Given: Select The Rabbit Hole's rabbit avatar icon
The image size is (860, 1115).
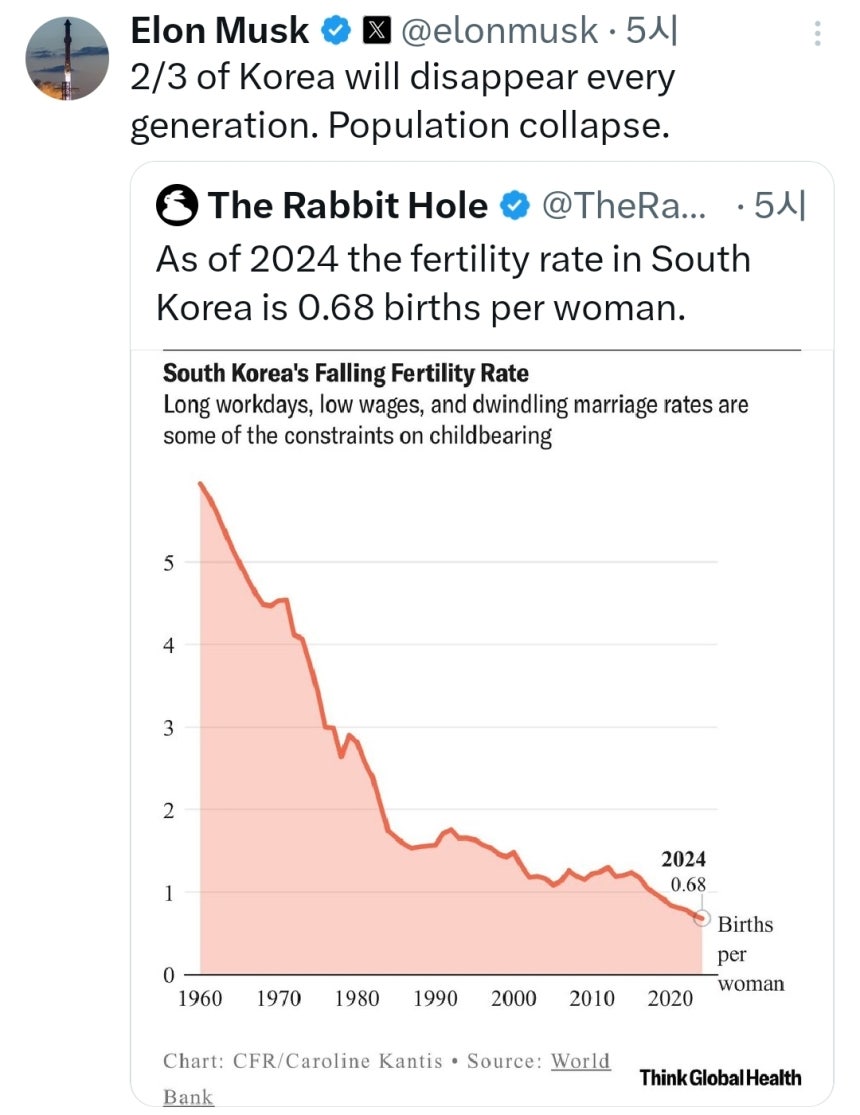Looking at the screenshot, I should [175, 205].
